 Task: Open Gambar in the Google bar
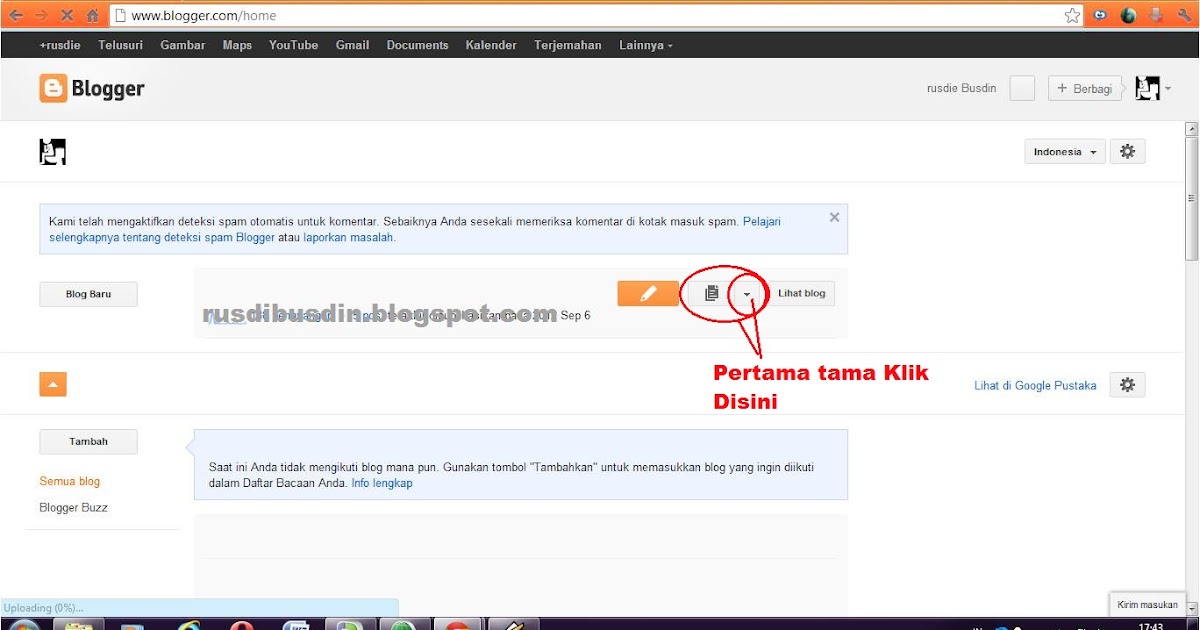click(183, 45)
